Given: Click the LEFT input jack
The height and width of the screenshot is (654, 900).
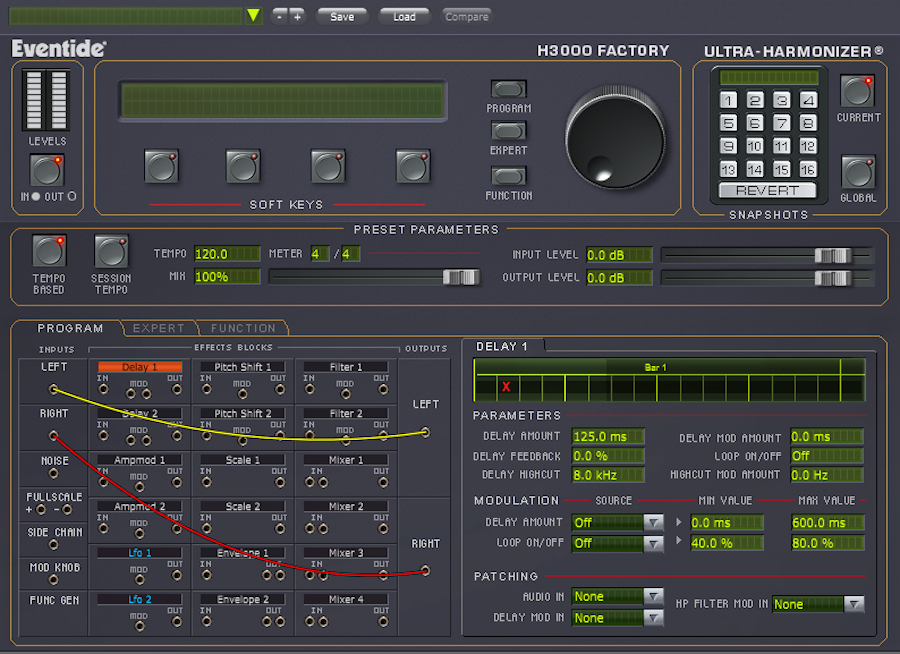Looking at the screenshot, I should click(53, 389).
